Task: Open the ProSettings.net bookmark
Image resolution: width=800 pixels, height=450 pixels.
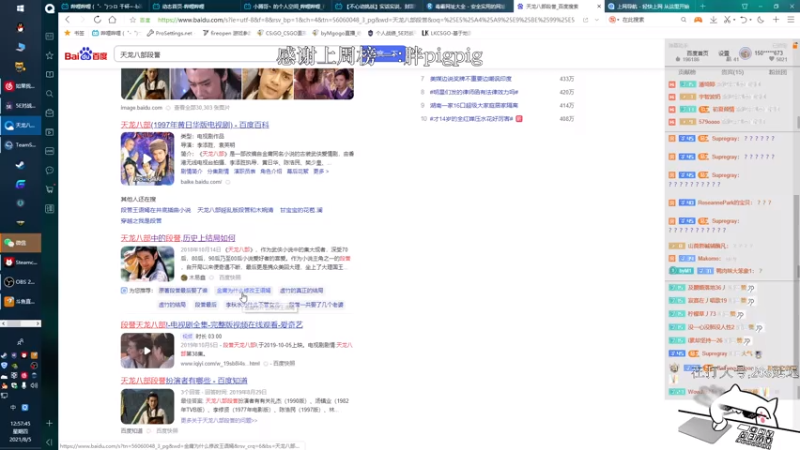Action: pyautogui.click(x=170, y=33)
